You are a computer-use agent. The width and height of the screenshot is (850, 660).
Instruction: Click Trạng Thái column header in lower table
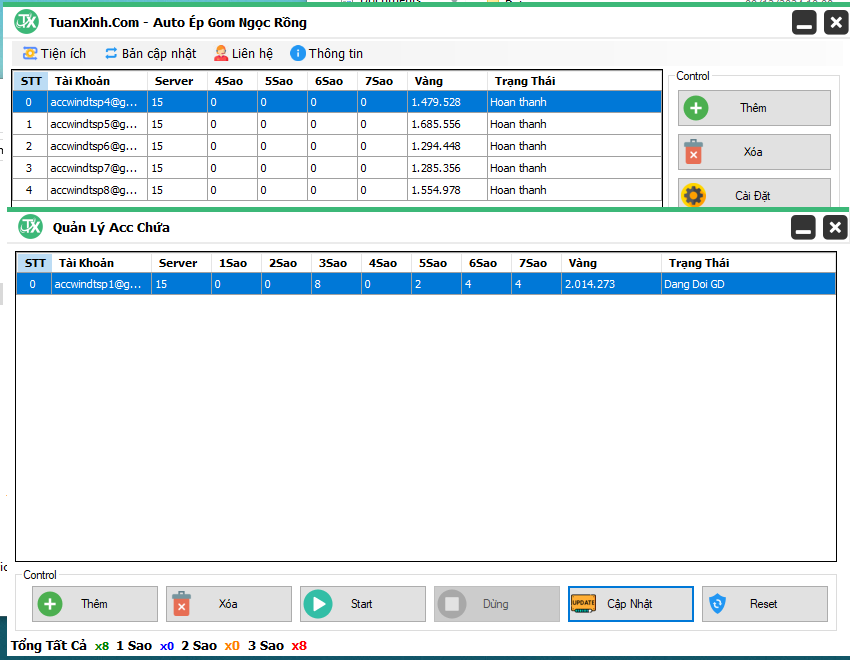click(x=699, y=263)
